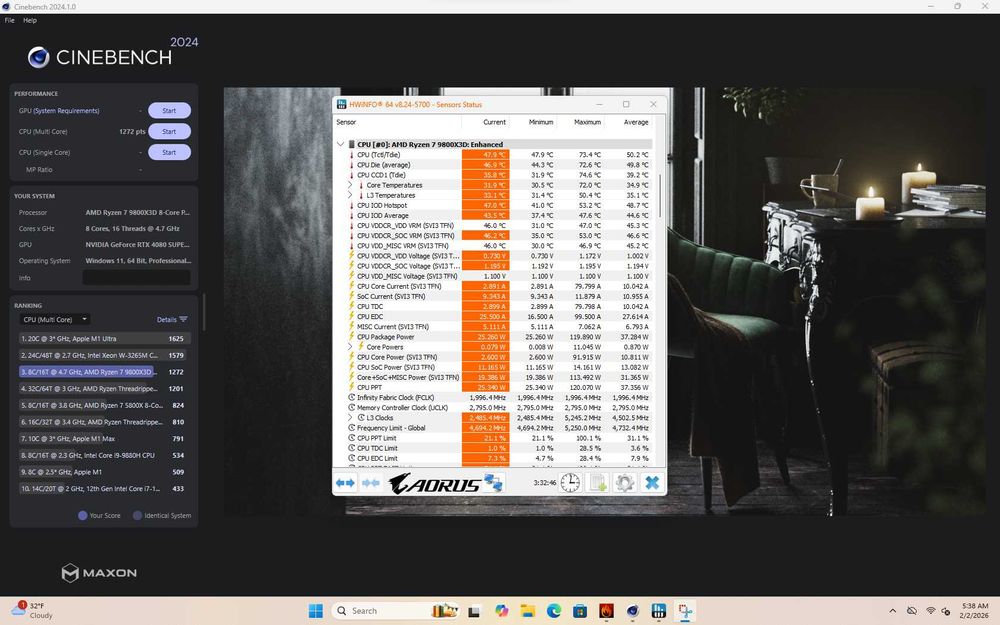Click clock icon on Infinity Fabric Clock row
The width and height of the screenshot is (1000, 625).
point(351,397)
